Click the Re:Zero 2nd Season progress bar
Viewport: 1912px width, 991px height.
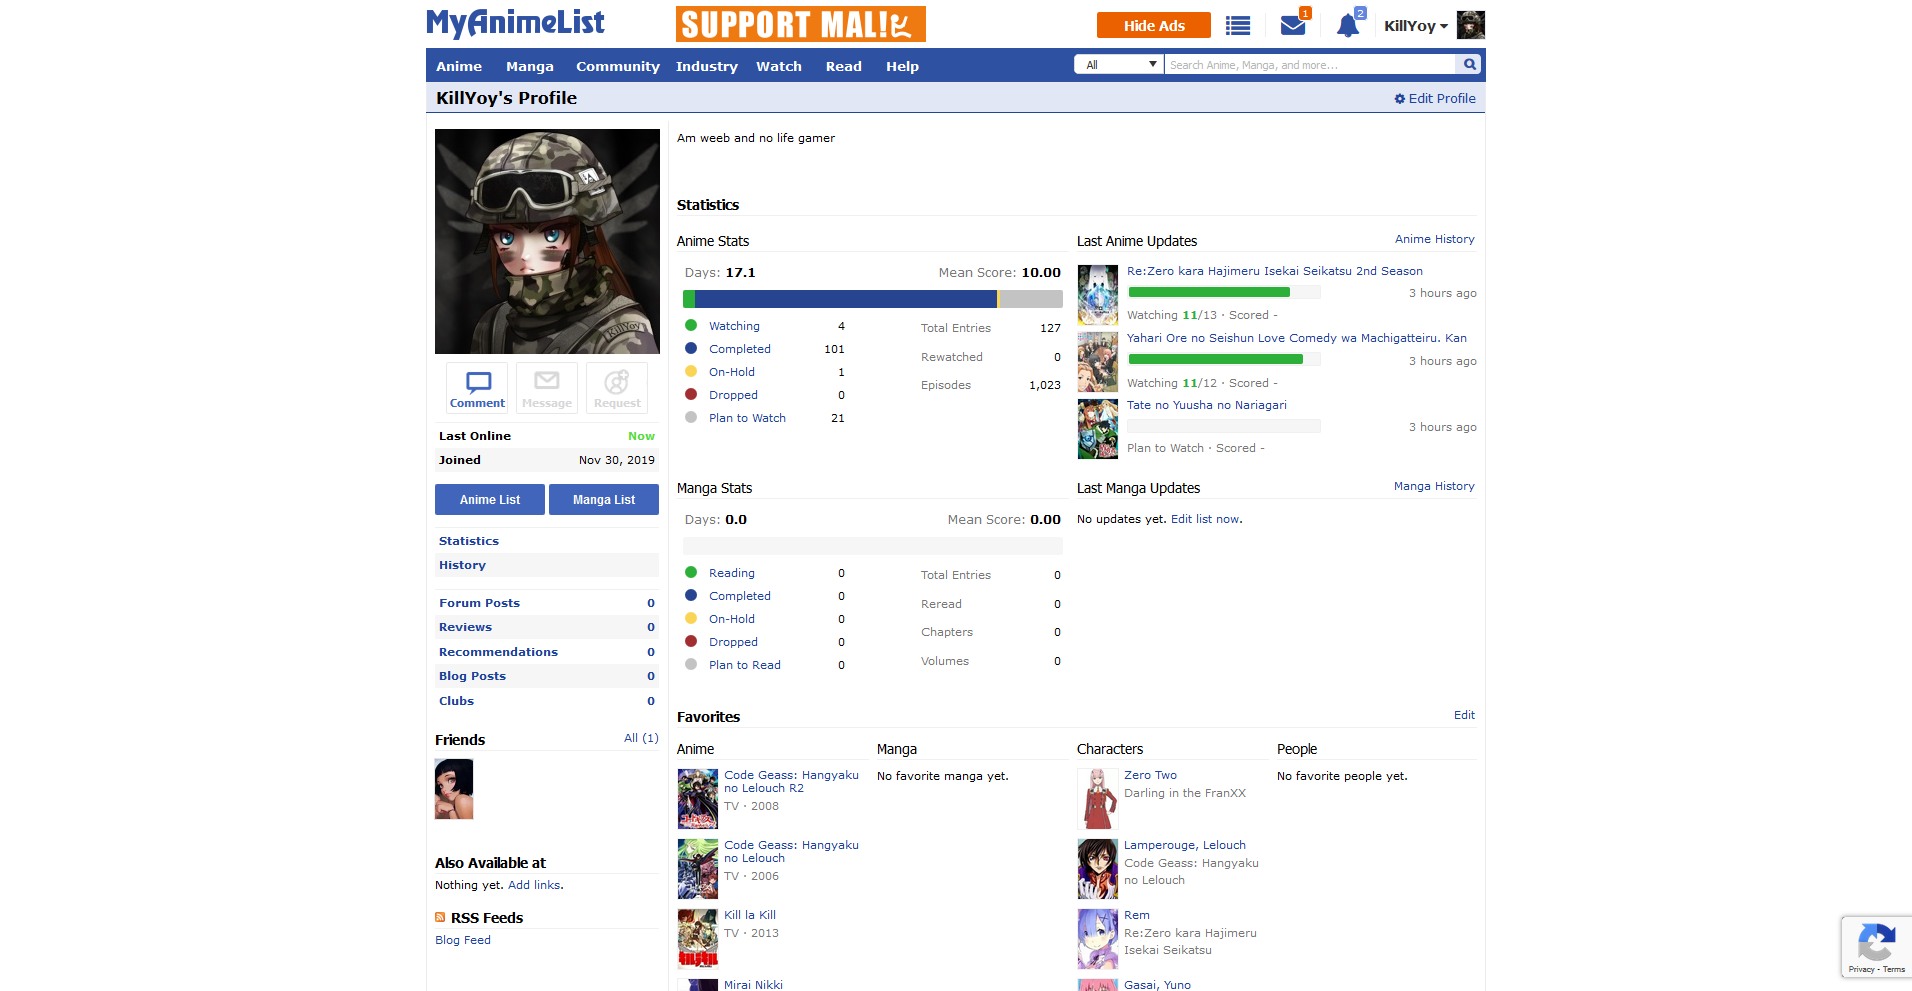click(1224, 292)
